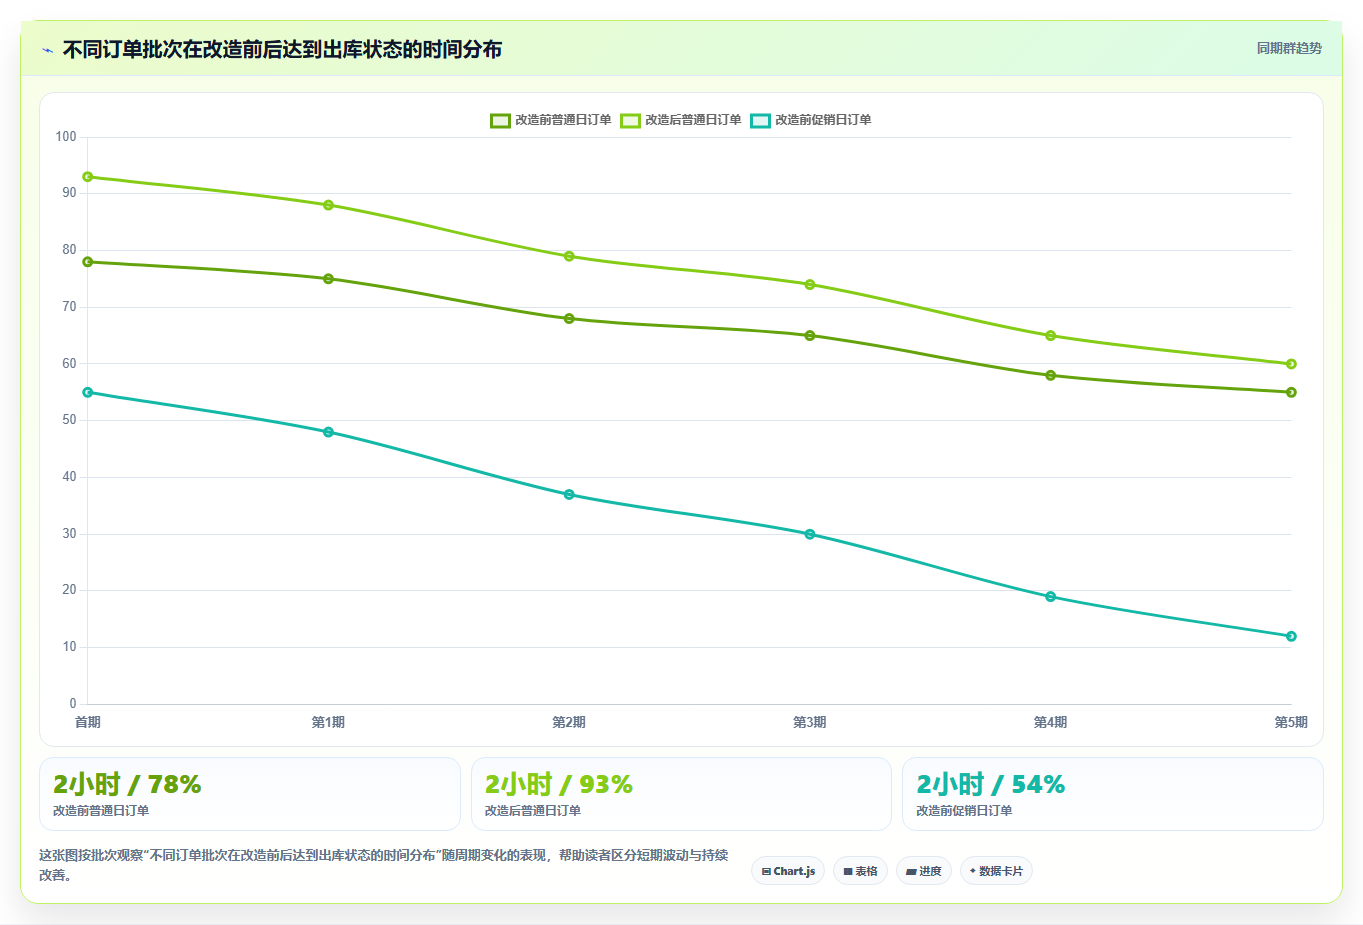This screenshot has height=925, width=1363.
Task: Click the 表格 tag chip
Action: [860, 871]
